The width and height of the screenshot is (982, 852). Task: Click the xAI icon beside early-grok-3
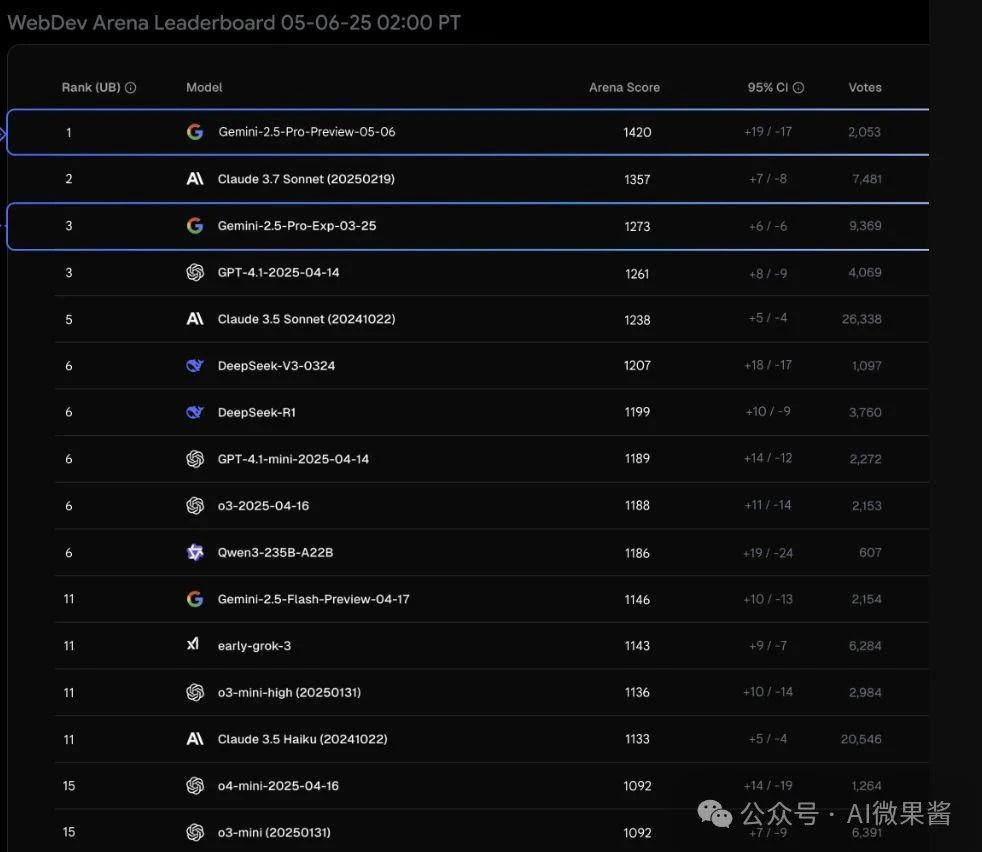(193, 644)
